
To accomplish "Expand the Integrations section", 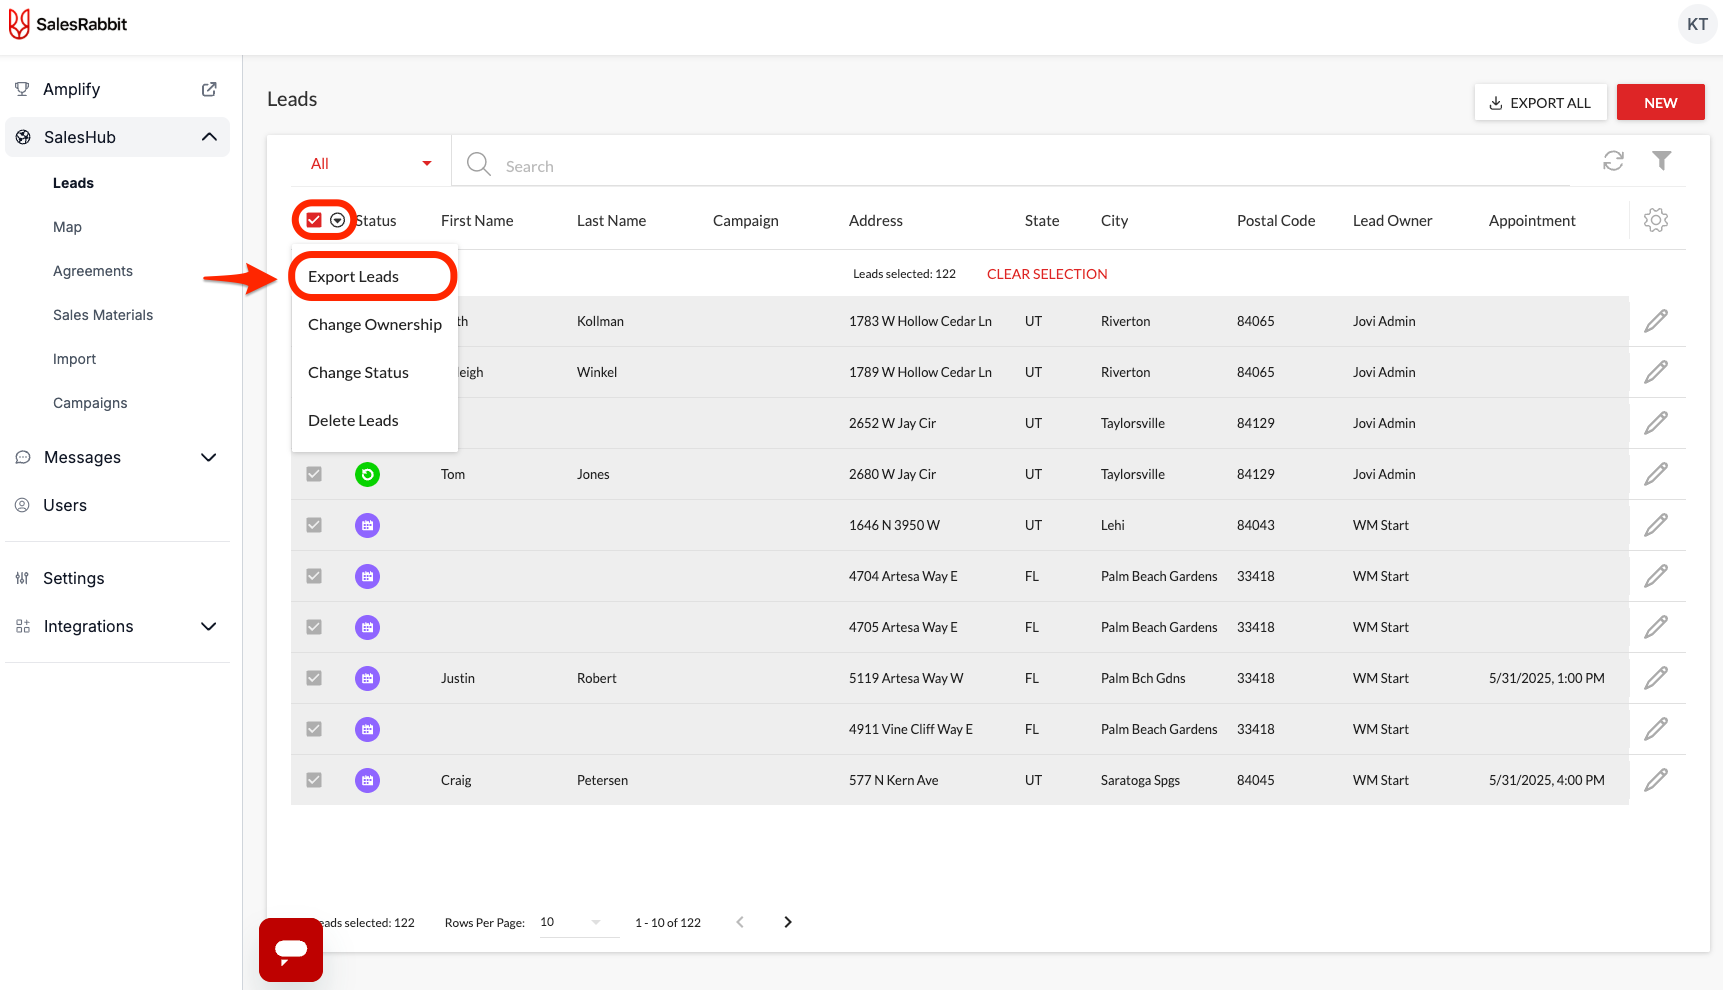I will coord(209,626).
